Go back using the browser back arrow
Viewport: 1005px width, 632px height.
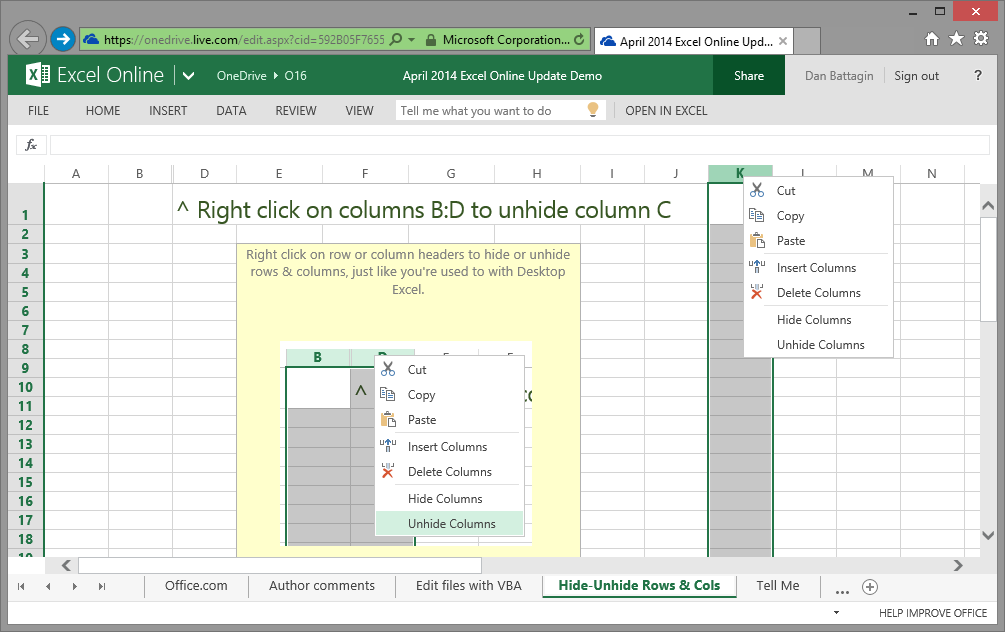29,39
